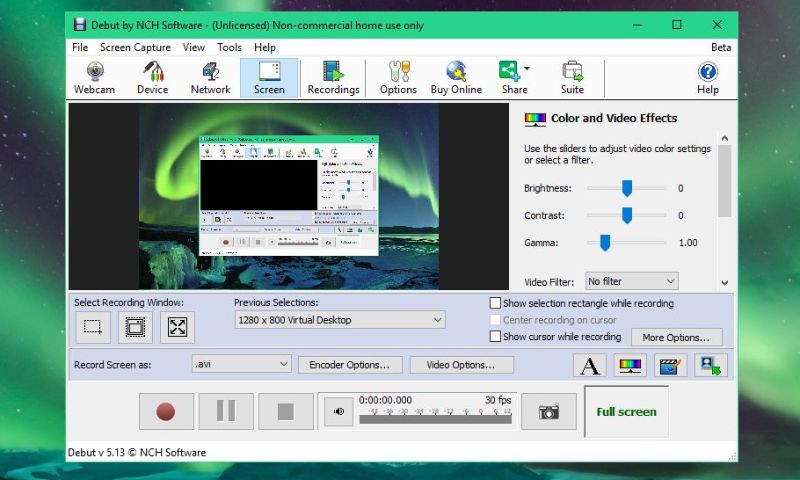Image resolution: width=800 pixels, height=480 pixels.
Task: Click the effects panel scroll up arrow
Action: [724, 138]
